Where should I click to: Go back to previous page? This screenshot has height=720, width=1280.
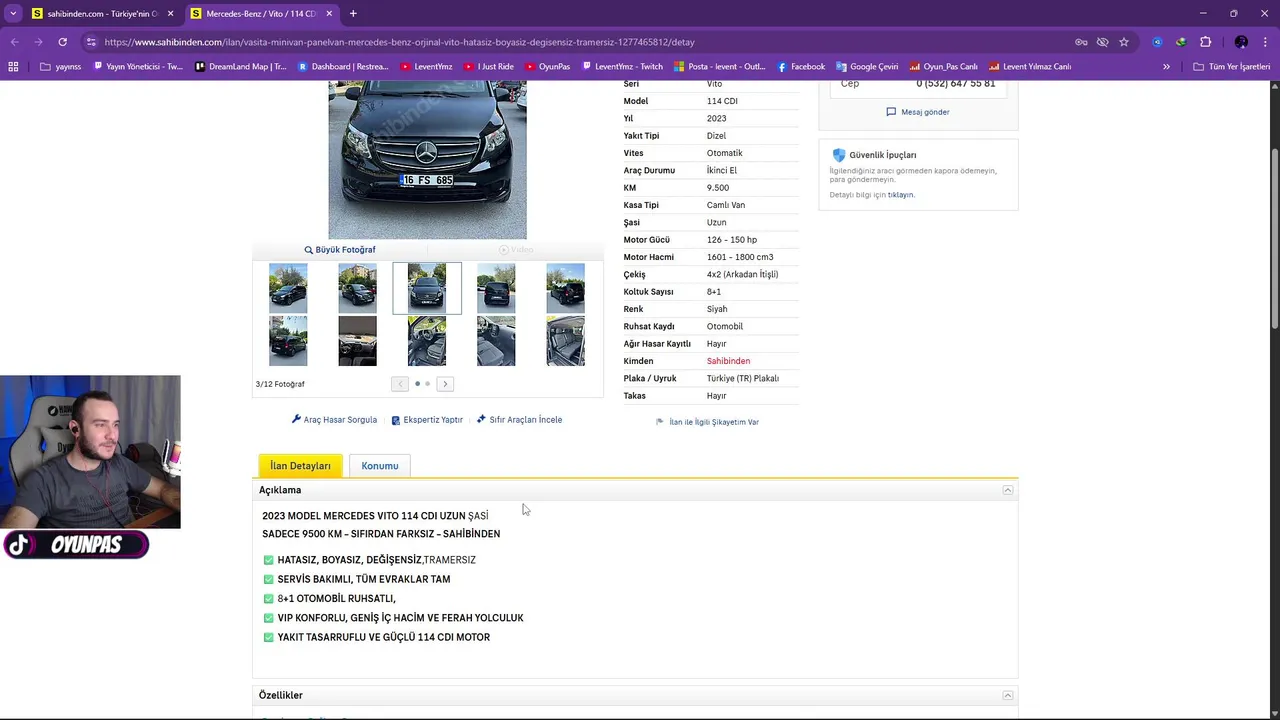tap(14, 42)
